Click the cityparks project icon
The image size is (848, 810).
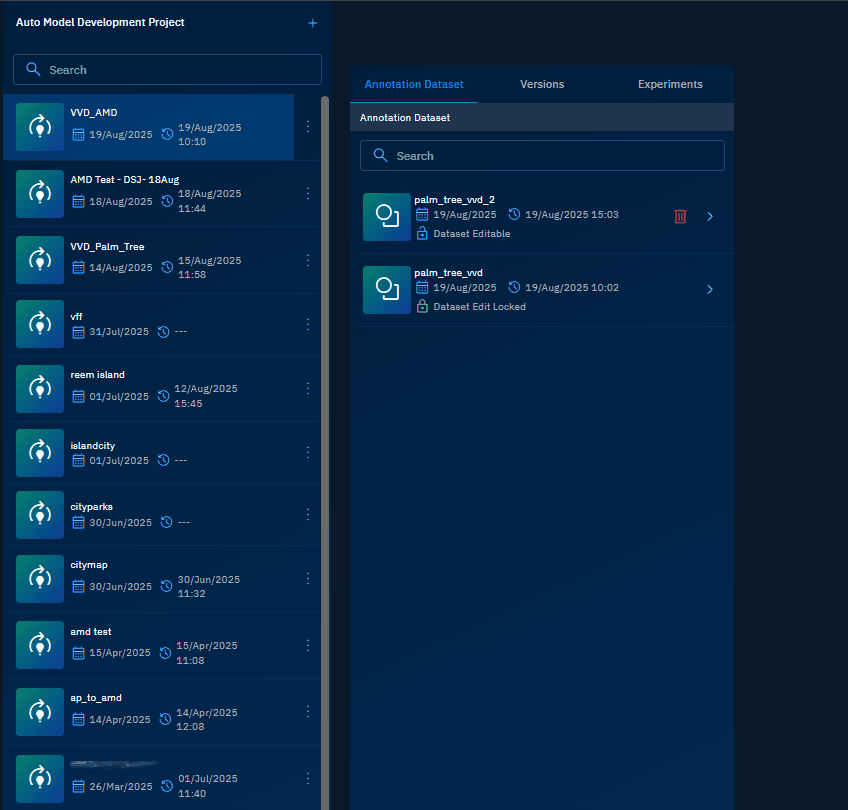tap(40, 514)
